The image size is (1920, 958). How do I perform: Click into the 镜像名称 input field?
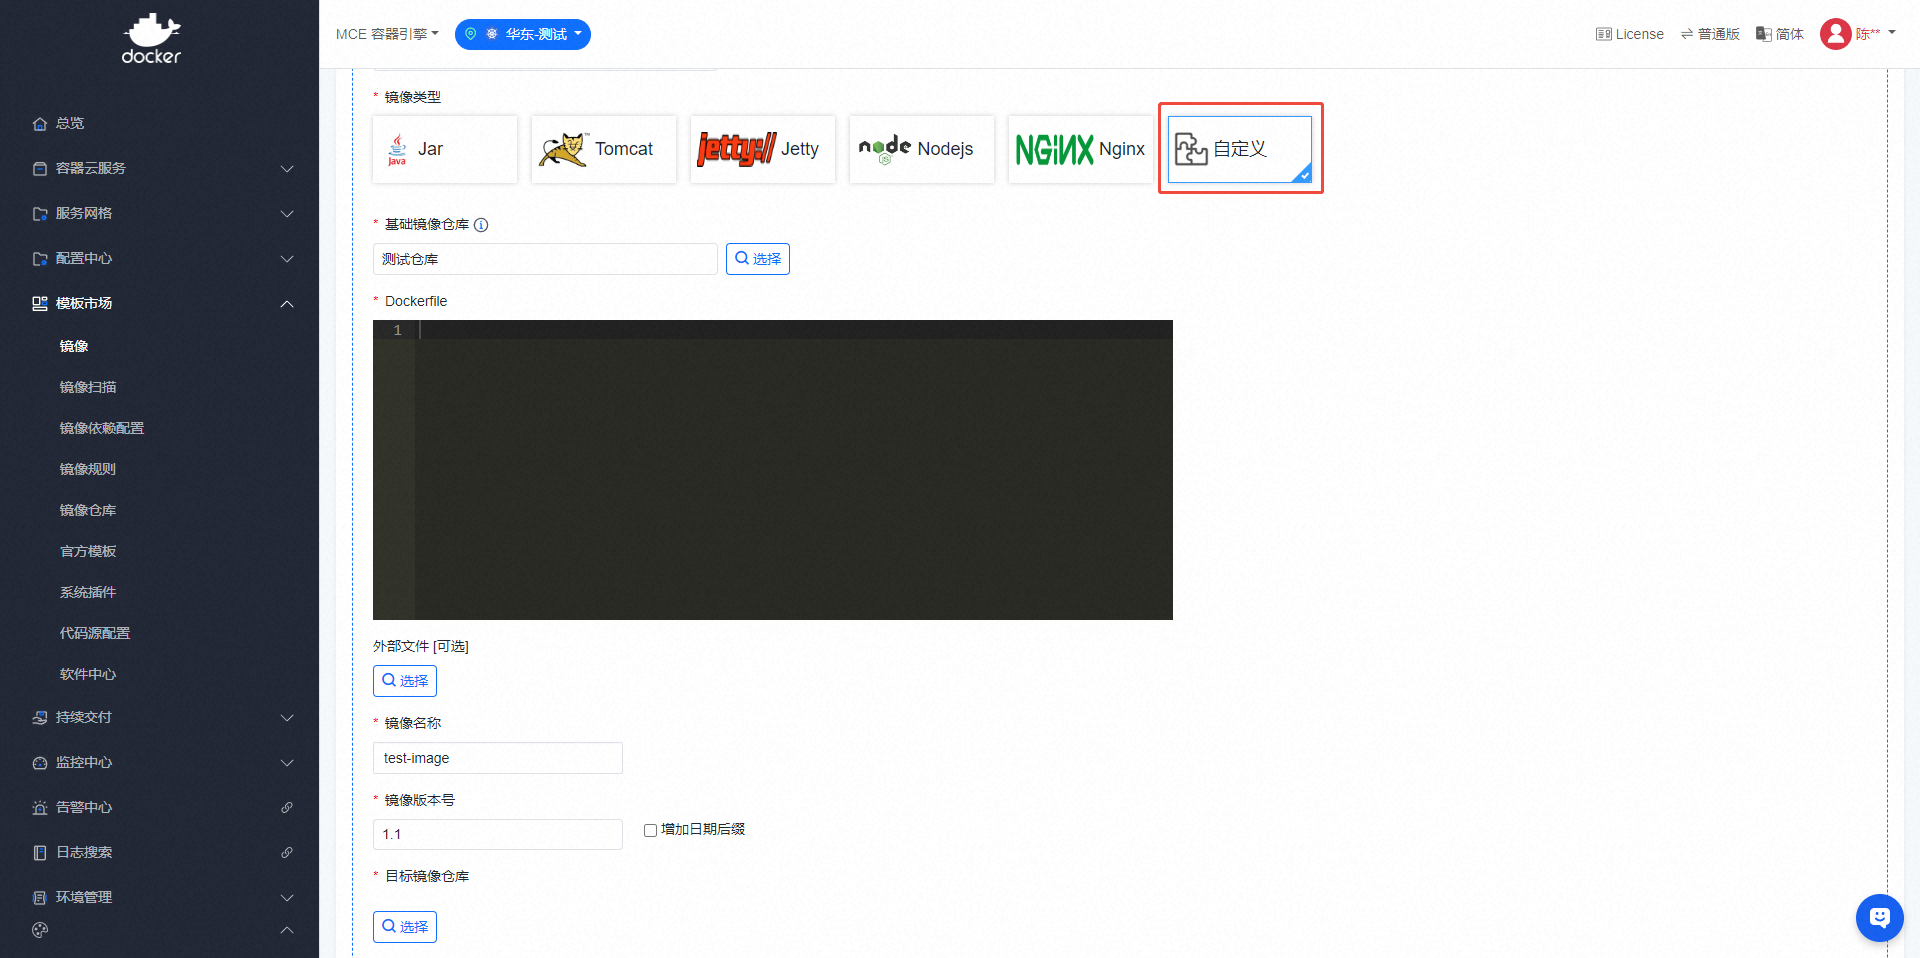[497, 758]
